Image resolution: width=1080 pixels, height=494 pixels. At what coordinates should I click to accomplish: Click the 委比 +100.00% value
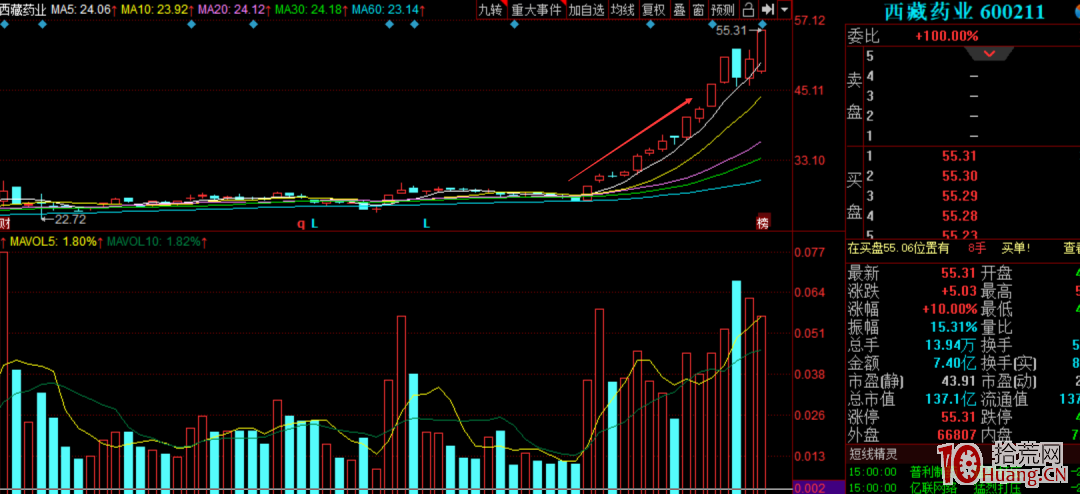[946, 36]
